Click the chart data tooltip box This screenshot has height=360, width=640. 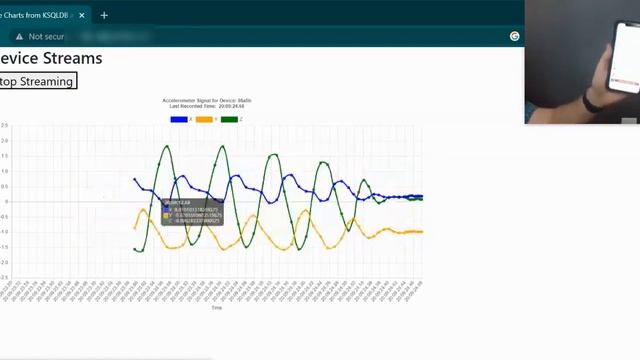[192, 212]
